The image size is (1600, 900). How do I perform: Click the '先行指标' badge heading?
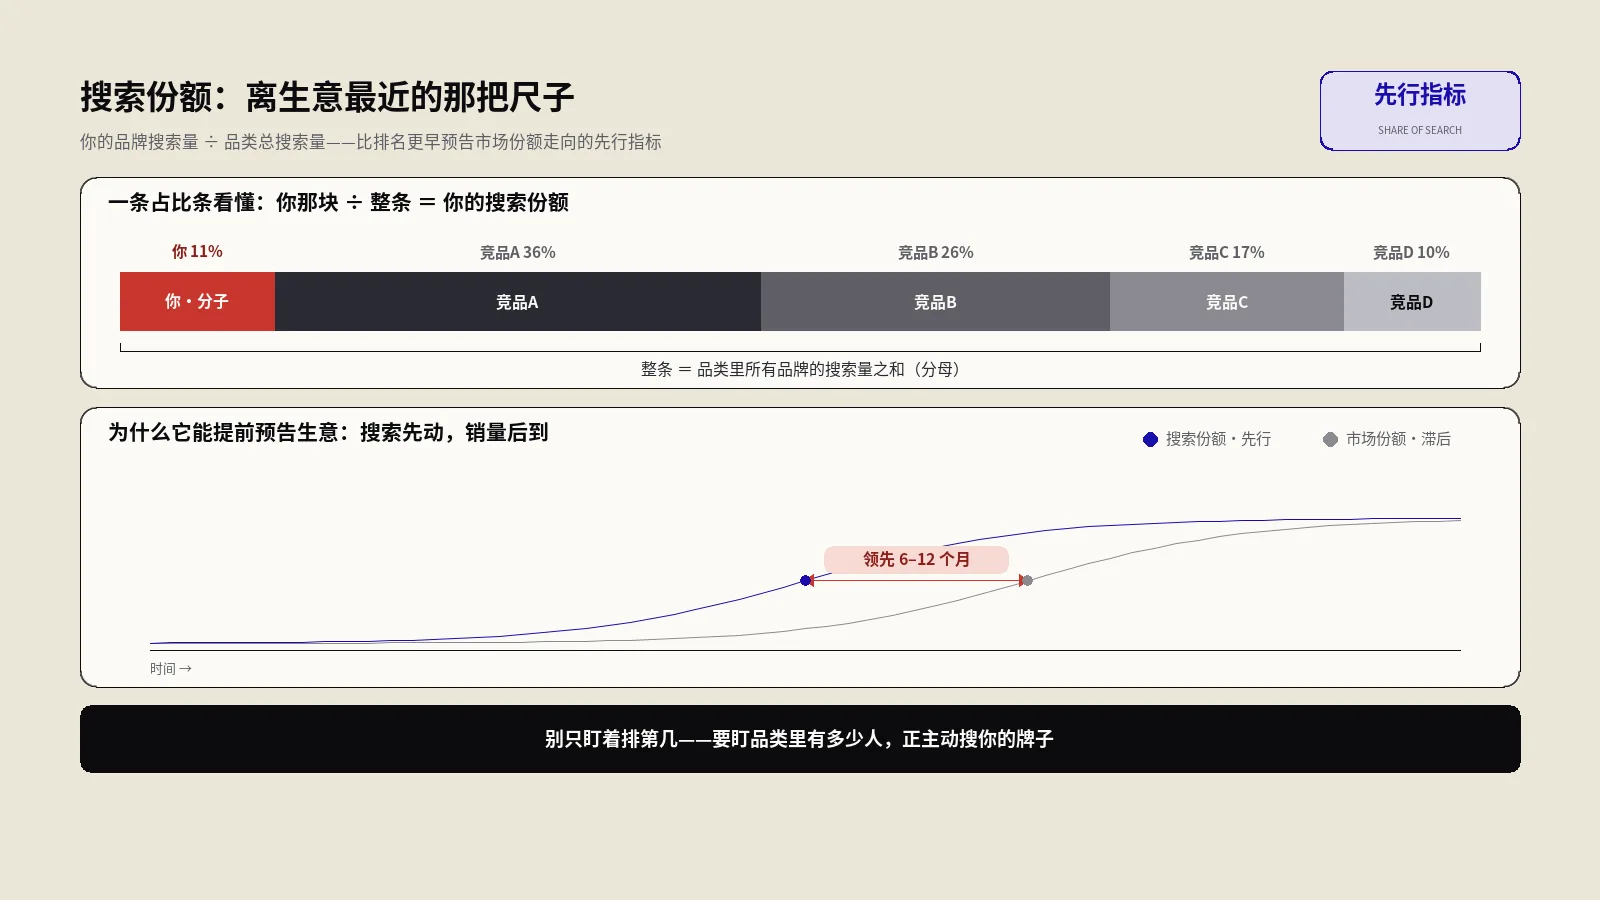click(x=1419, y=95)
